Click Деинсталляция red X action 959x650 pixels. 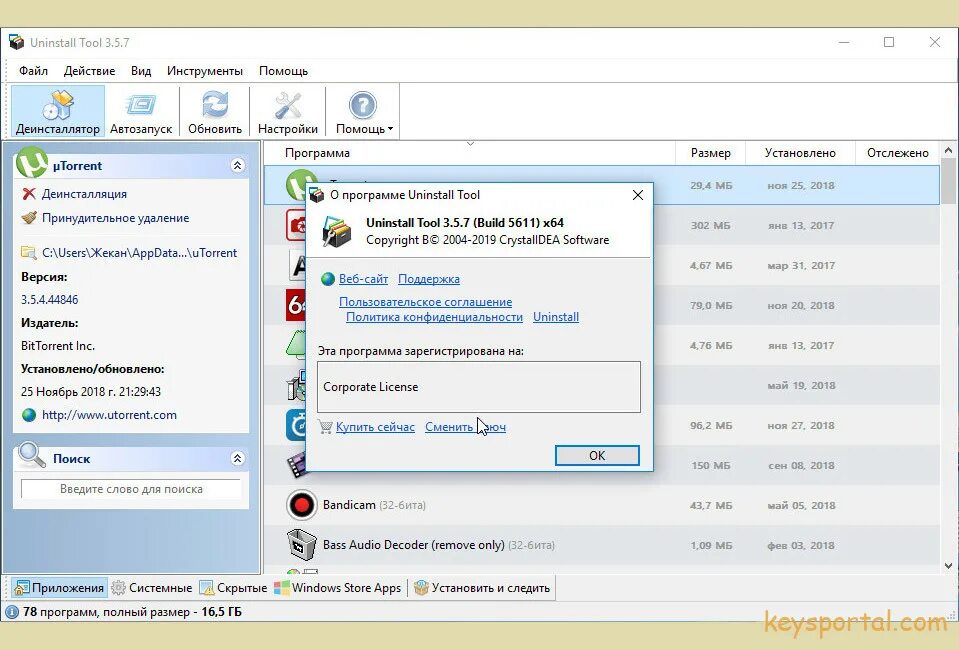coord(84,194)
